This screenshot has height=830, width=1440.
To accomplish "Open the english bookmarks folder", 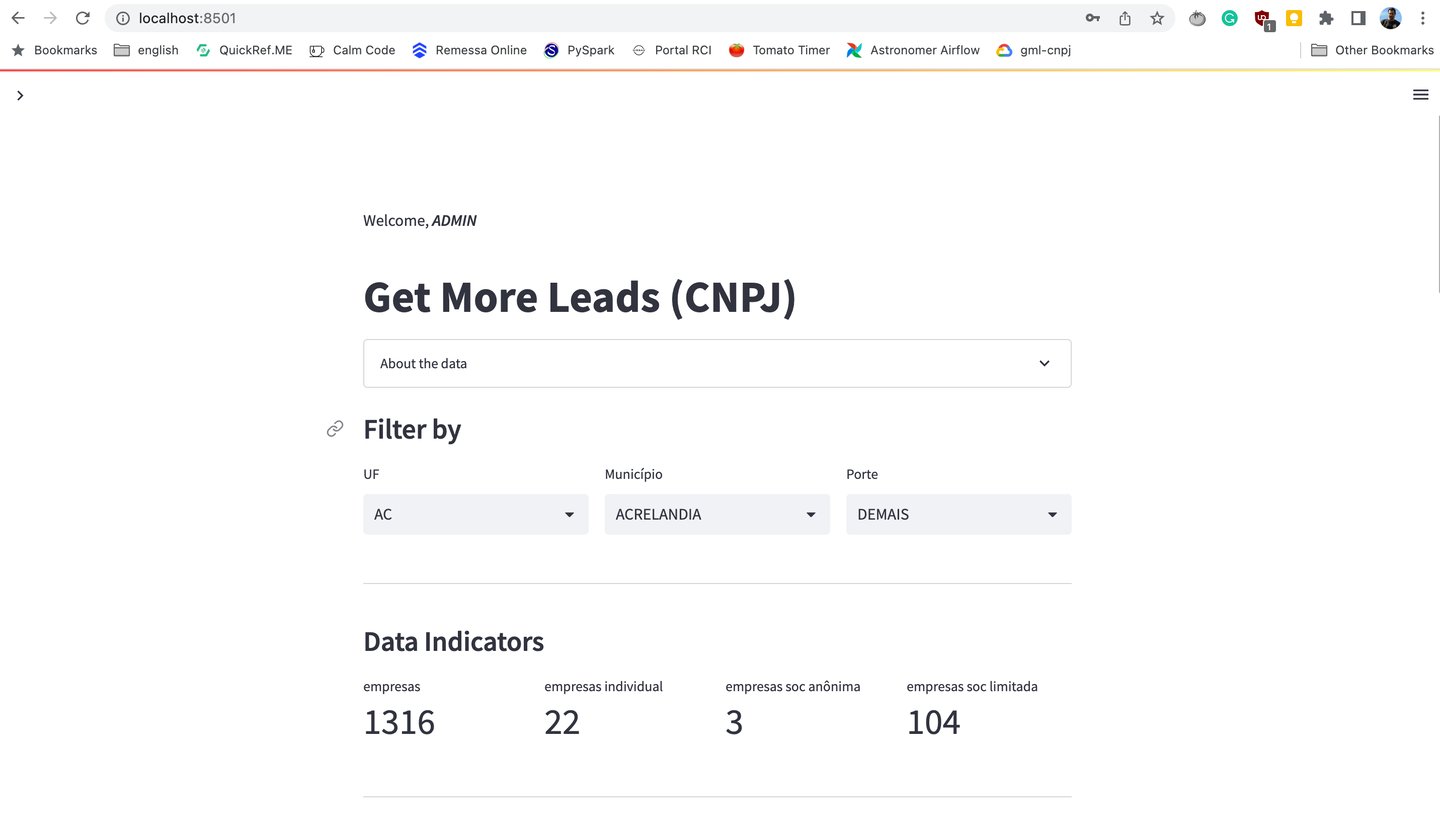I will pyautogui.click(x=146, y=50).
